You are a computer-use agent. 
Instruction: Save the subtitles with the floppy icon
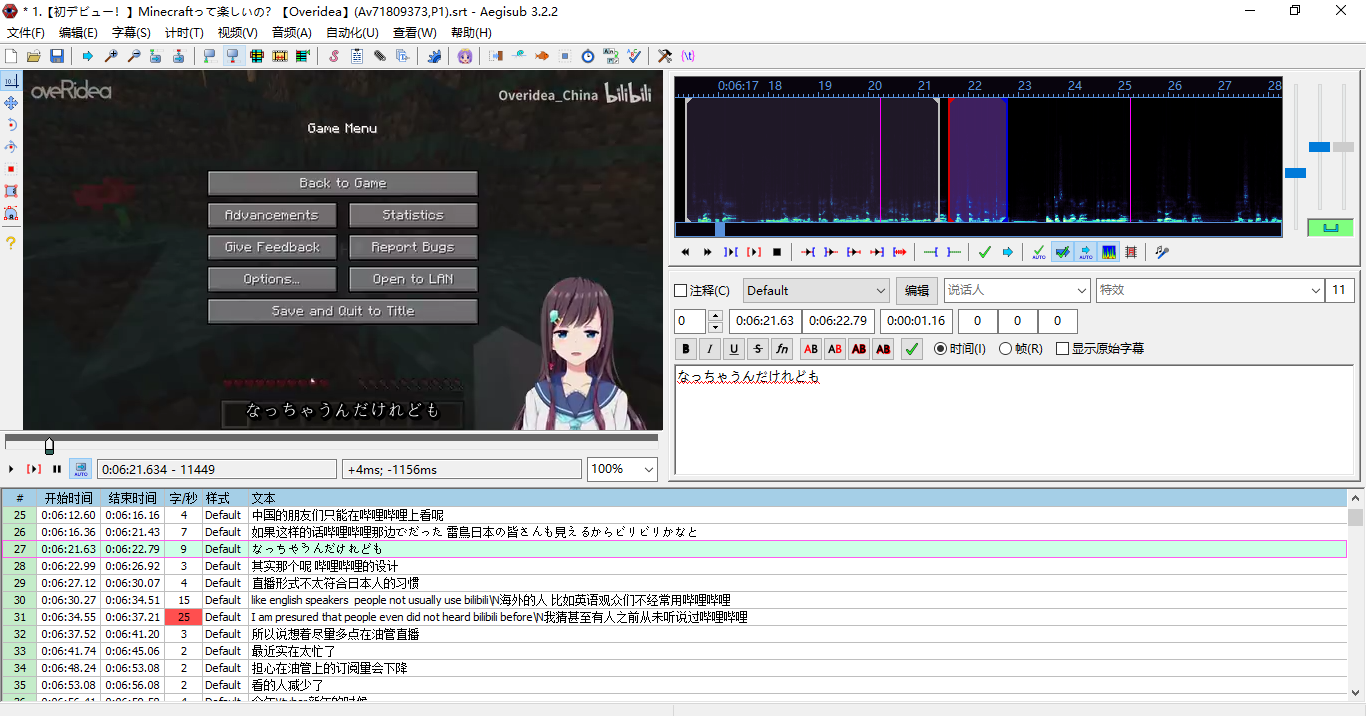click(57, 56)
